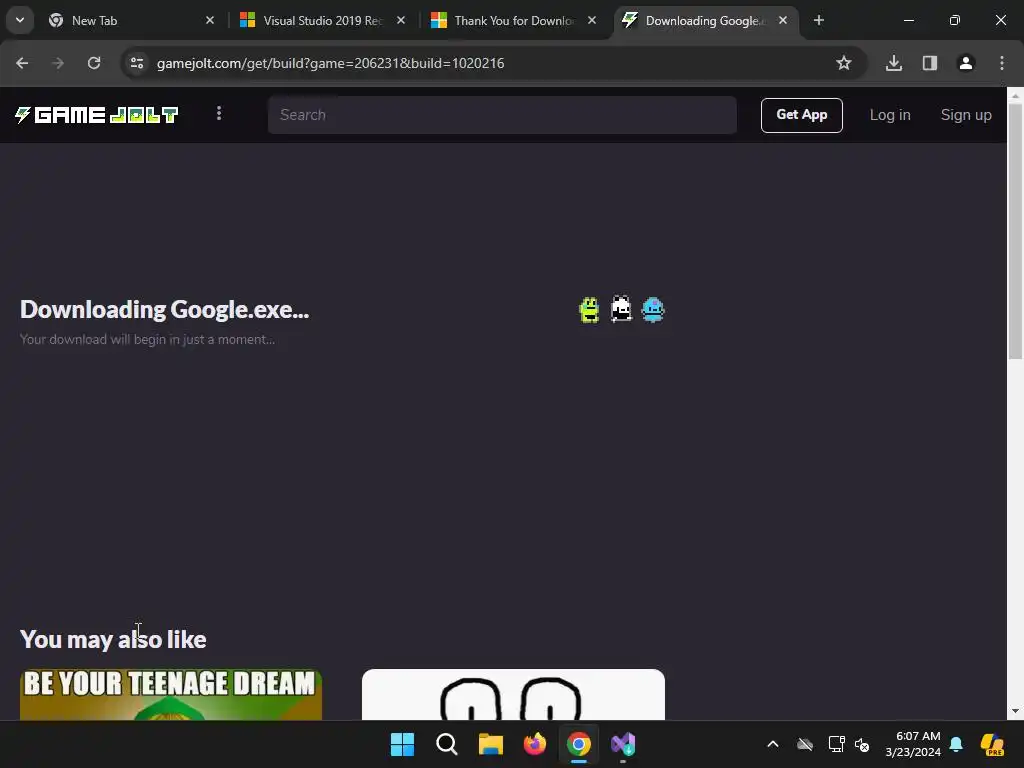Screen dimensions: 1024x768
Task: Click the address bar URL
Action: 330,63
